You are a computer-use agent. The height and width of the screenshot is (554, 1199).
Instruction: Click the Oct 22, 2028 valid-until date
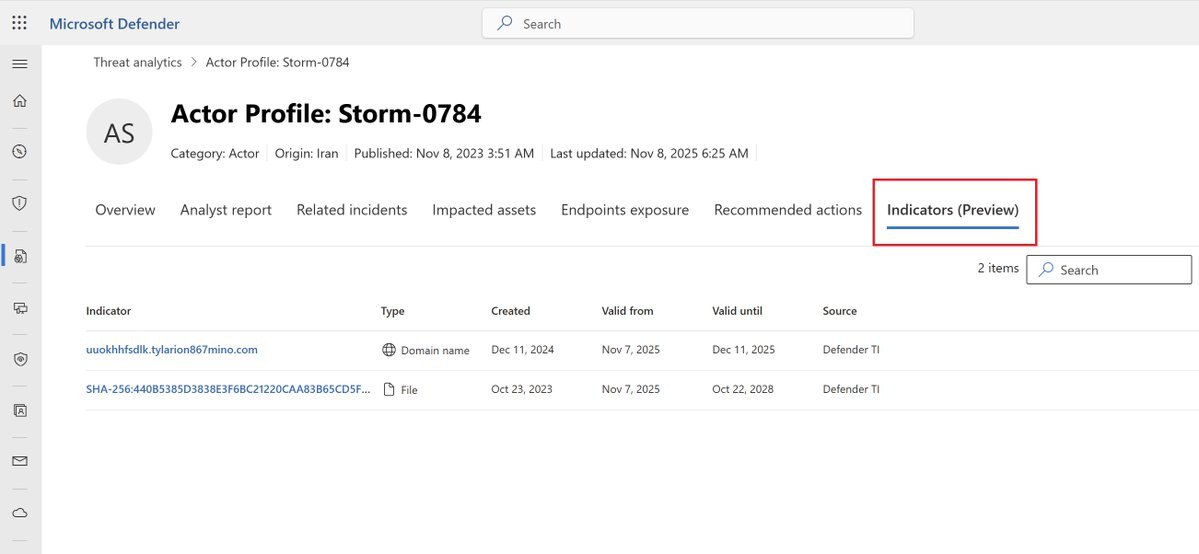point(742,389)
